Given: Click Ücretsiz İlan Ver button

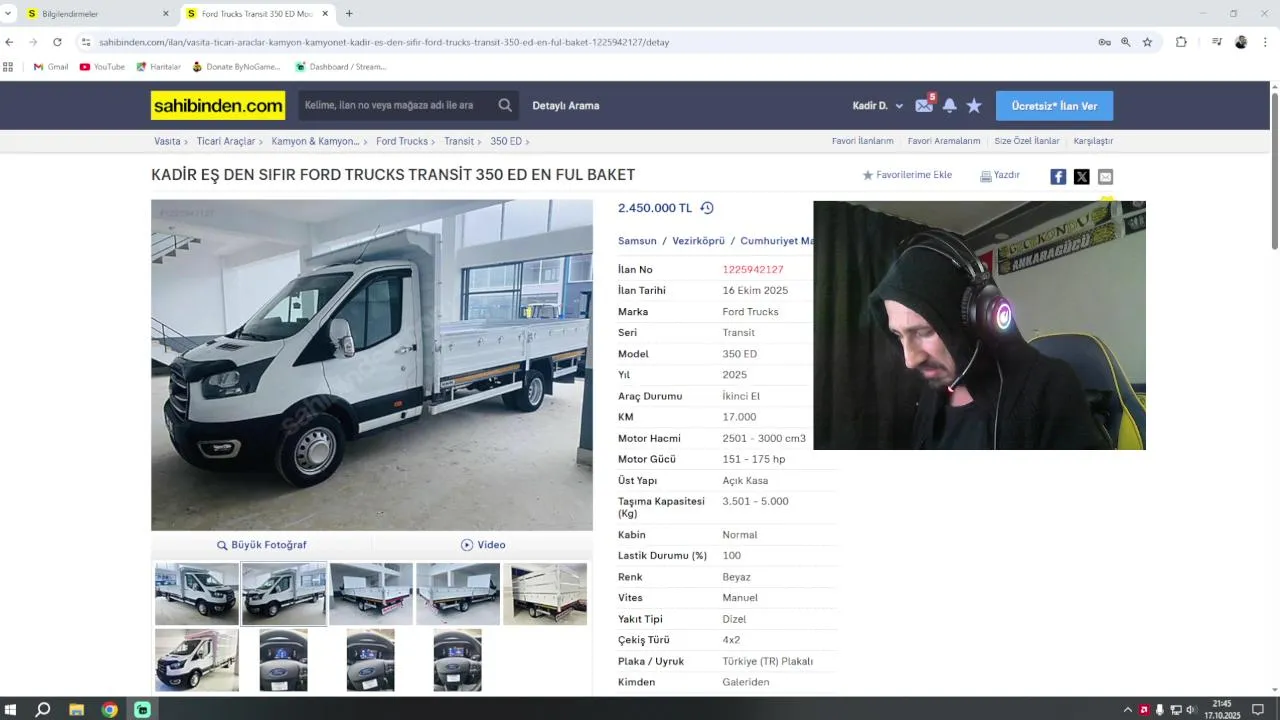Looking at the screenshot, I should [x=1054, y=106].
